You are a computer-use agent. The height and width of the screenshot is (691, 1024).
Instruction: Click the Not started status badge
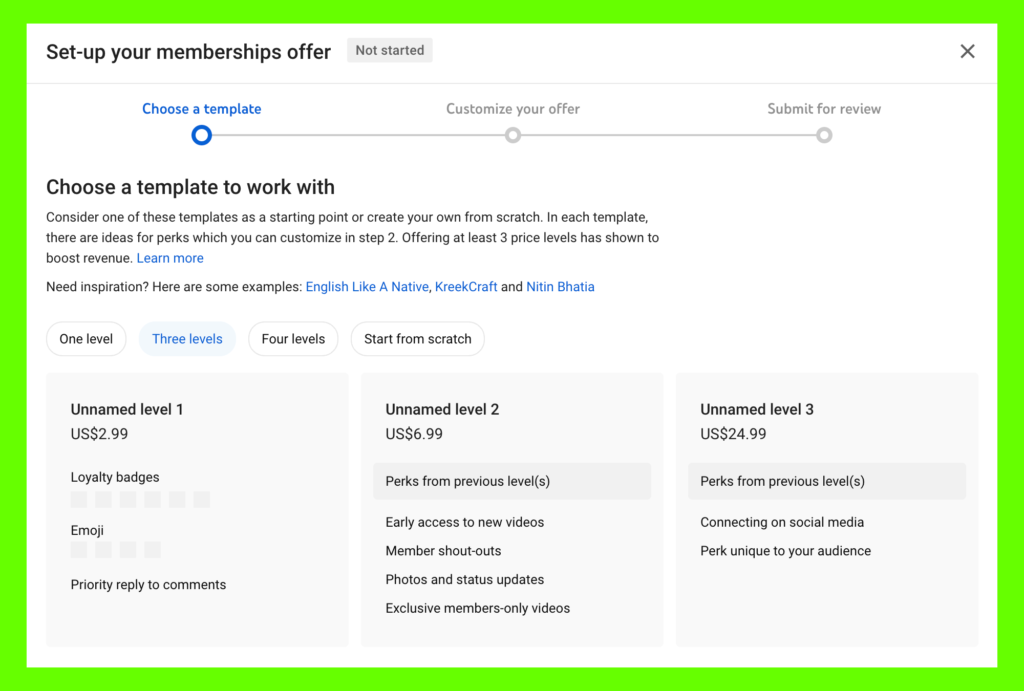390,51
